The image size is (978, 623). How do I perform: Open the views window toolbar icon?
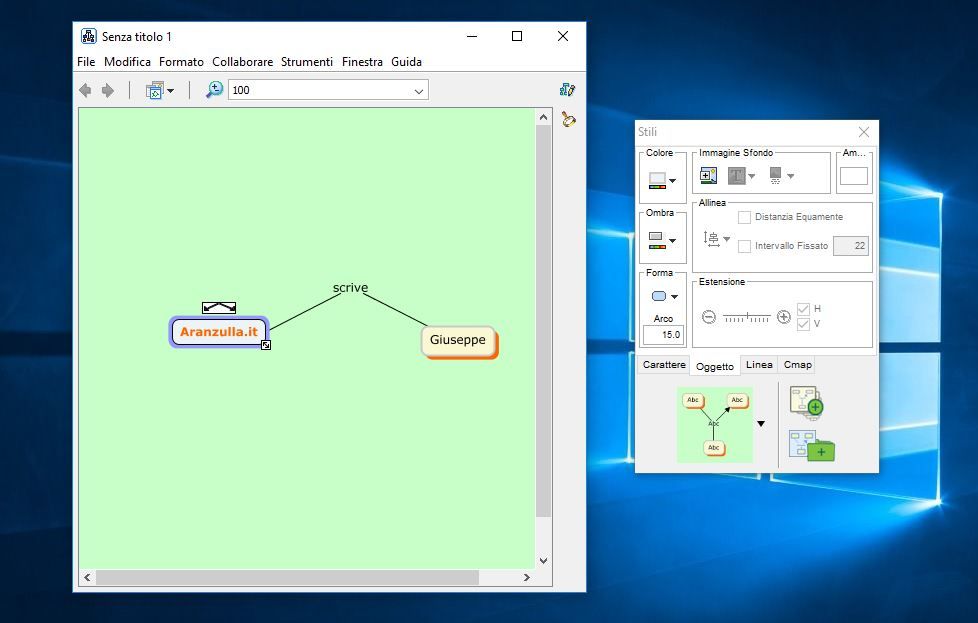coord(154,90)
